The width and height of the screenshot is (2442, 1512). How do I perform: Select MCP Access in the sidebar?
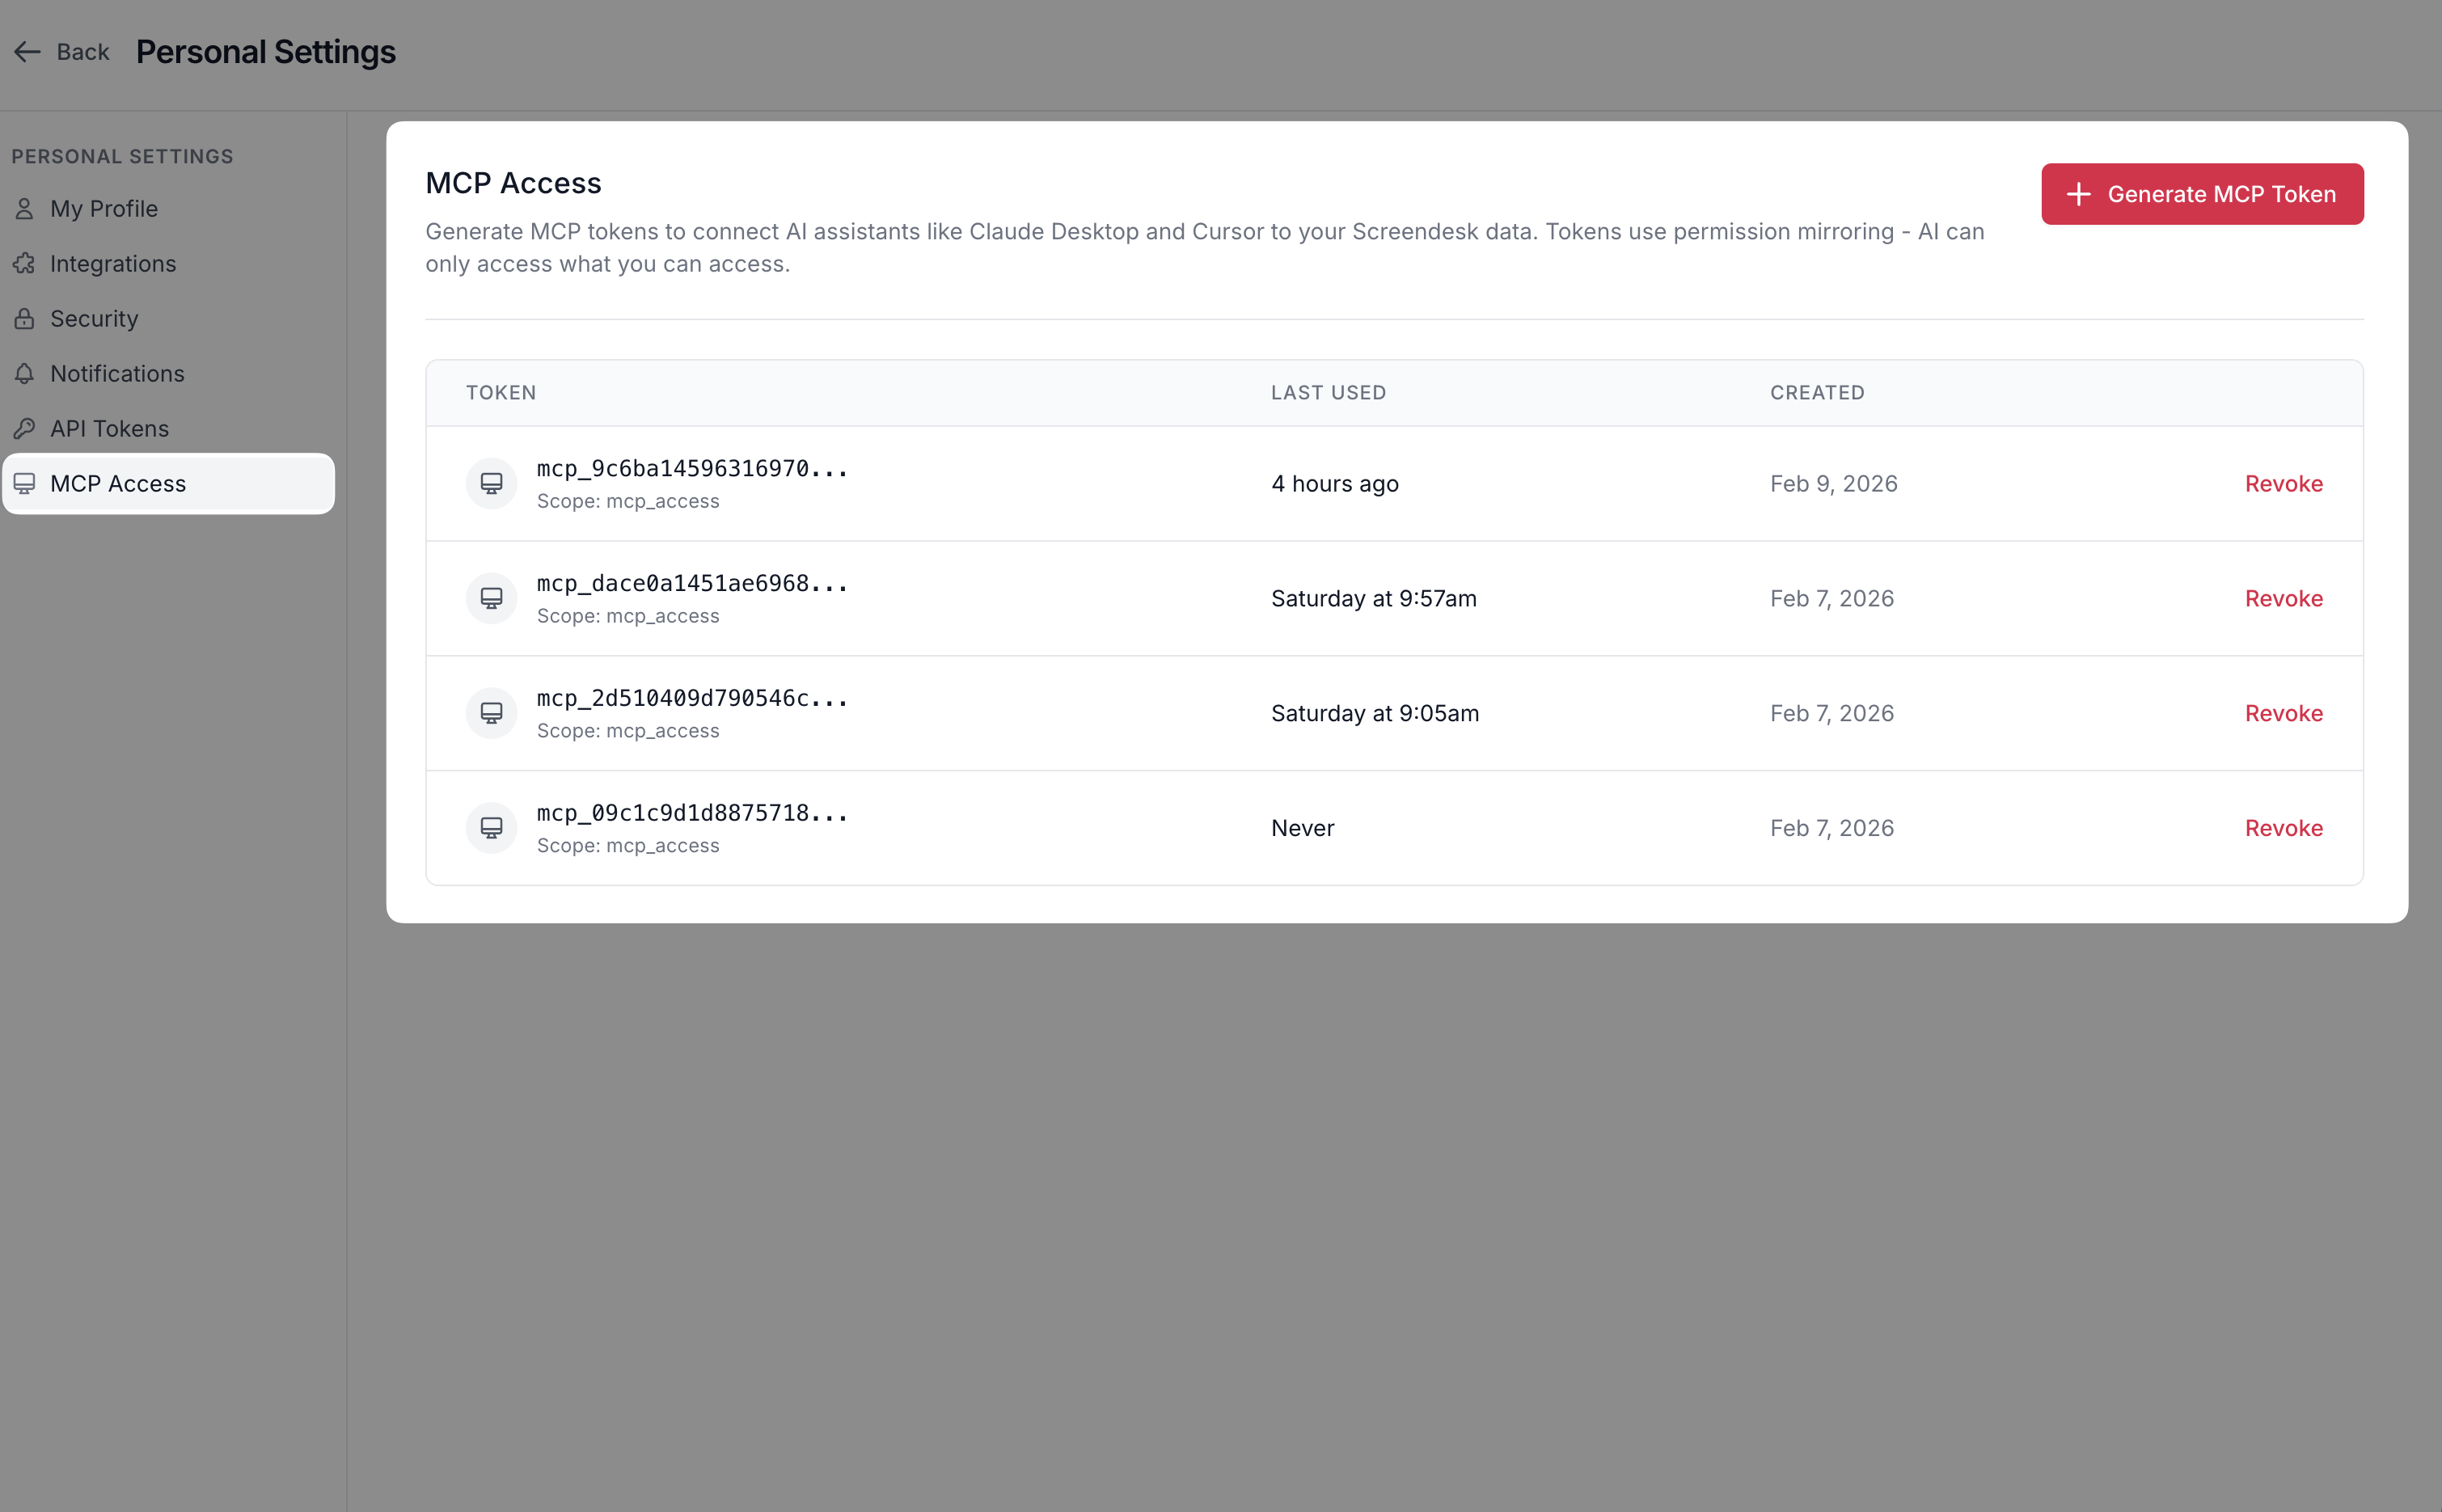(118, 484)
